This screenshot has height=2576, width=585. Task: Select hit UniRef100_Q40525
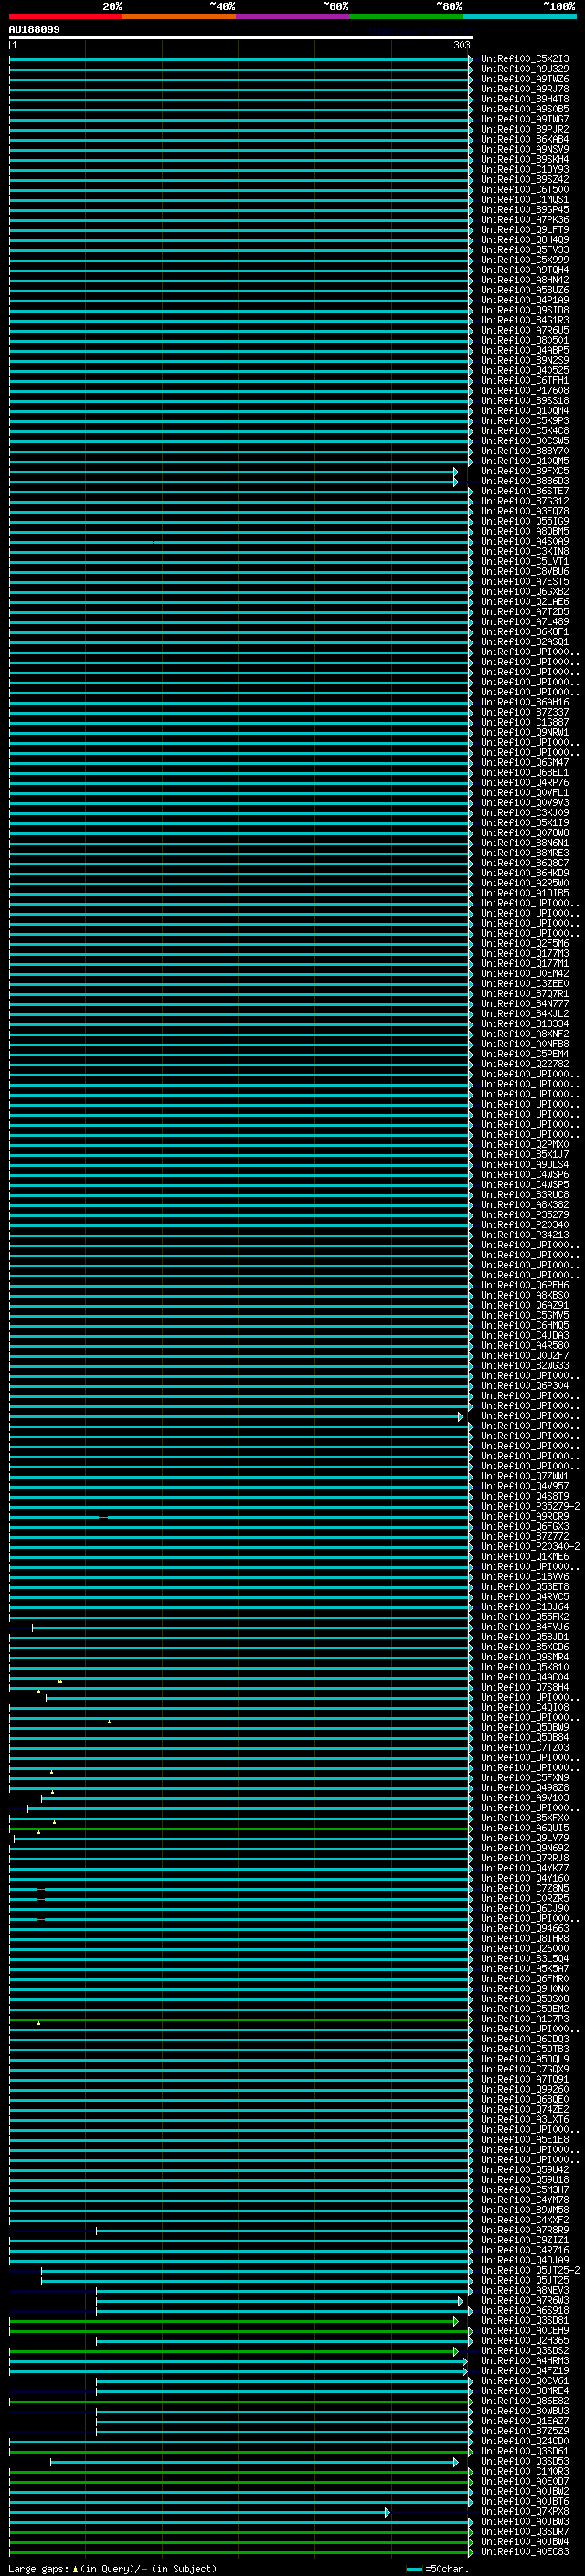click(525, 370)
